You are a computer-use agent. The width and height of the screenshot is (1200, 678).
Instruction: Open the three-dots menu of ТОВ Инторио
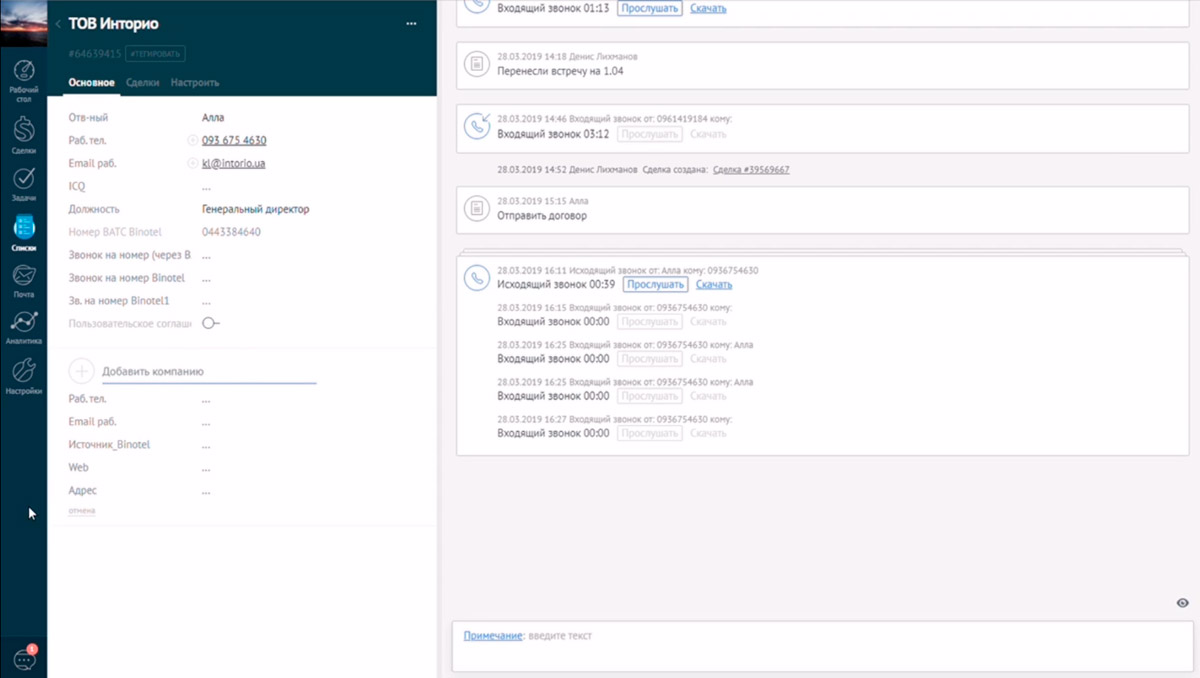pos(411,24)
